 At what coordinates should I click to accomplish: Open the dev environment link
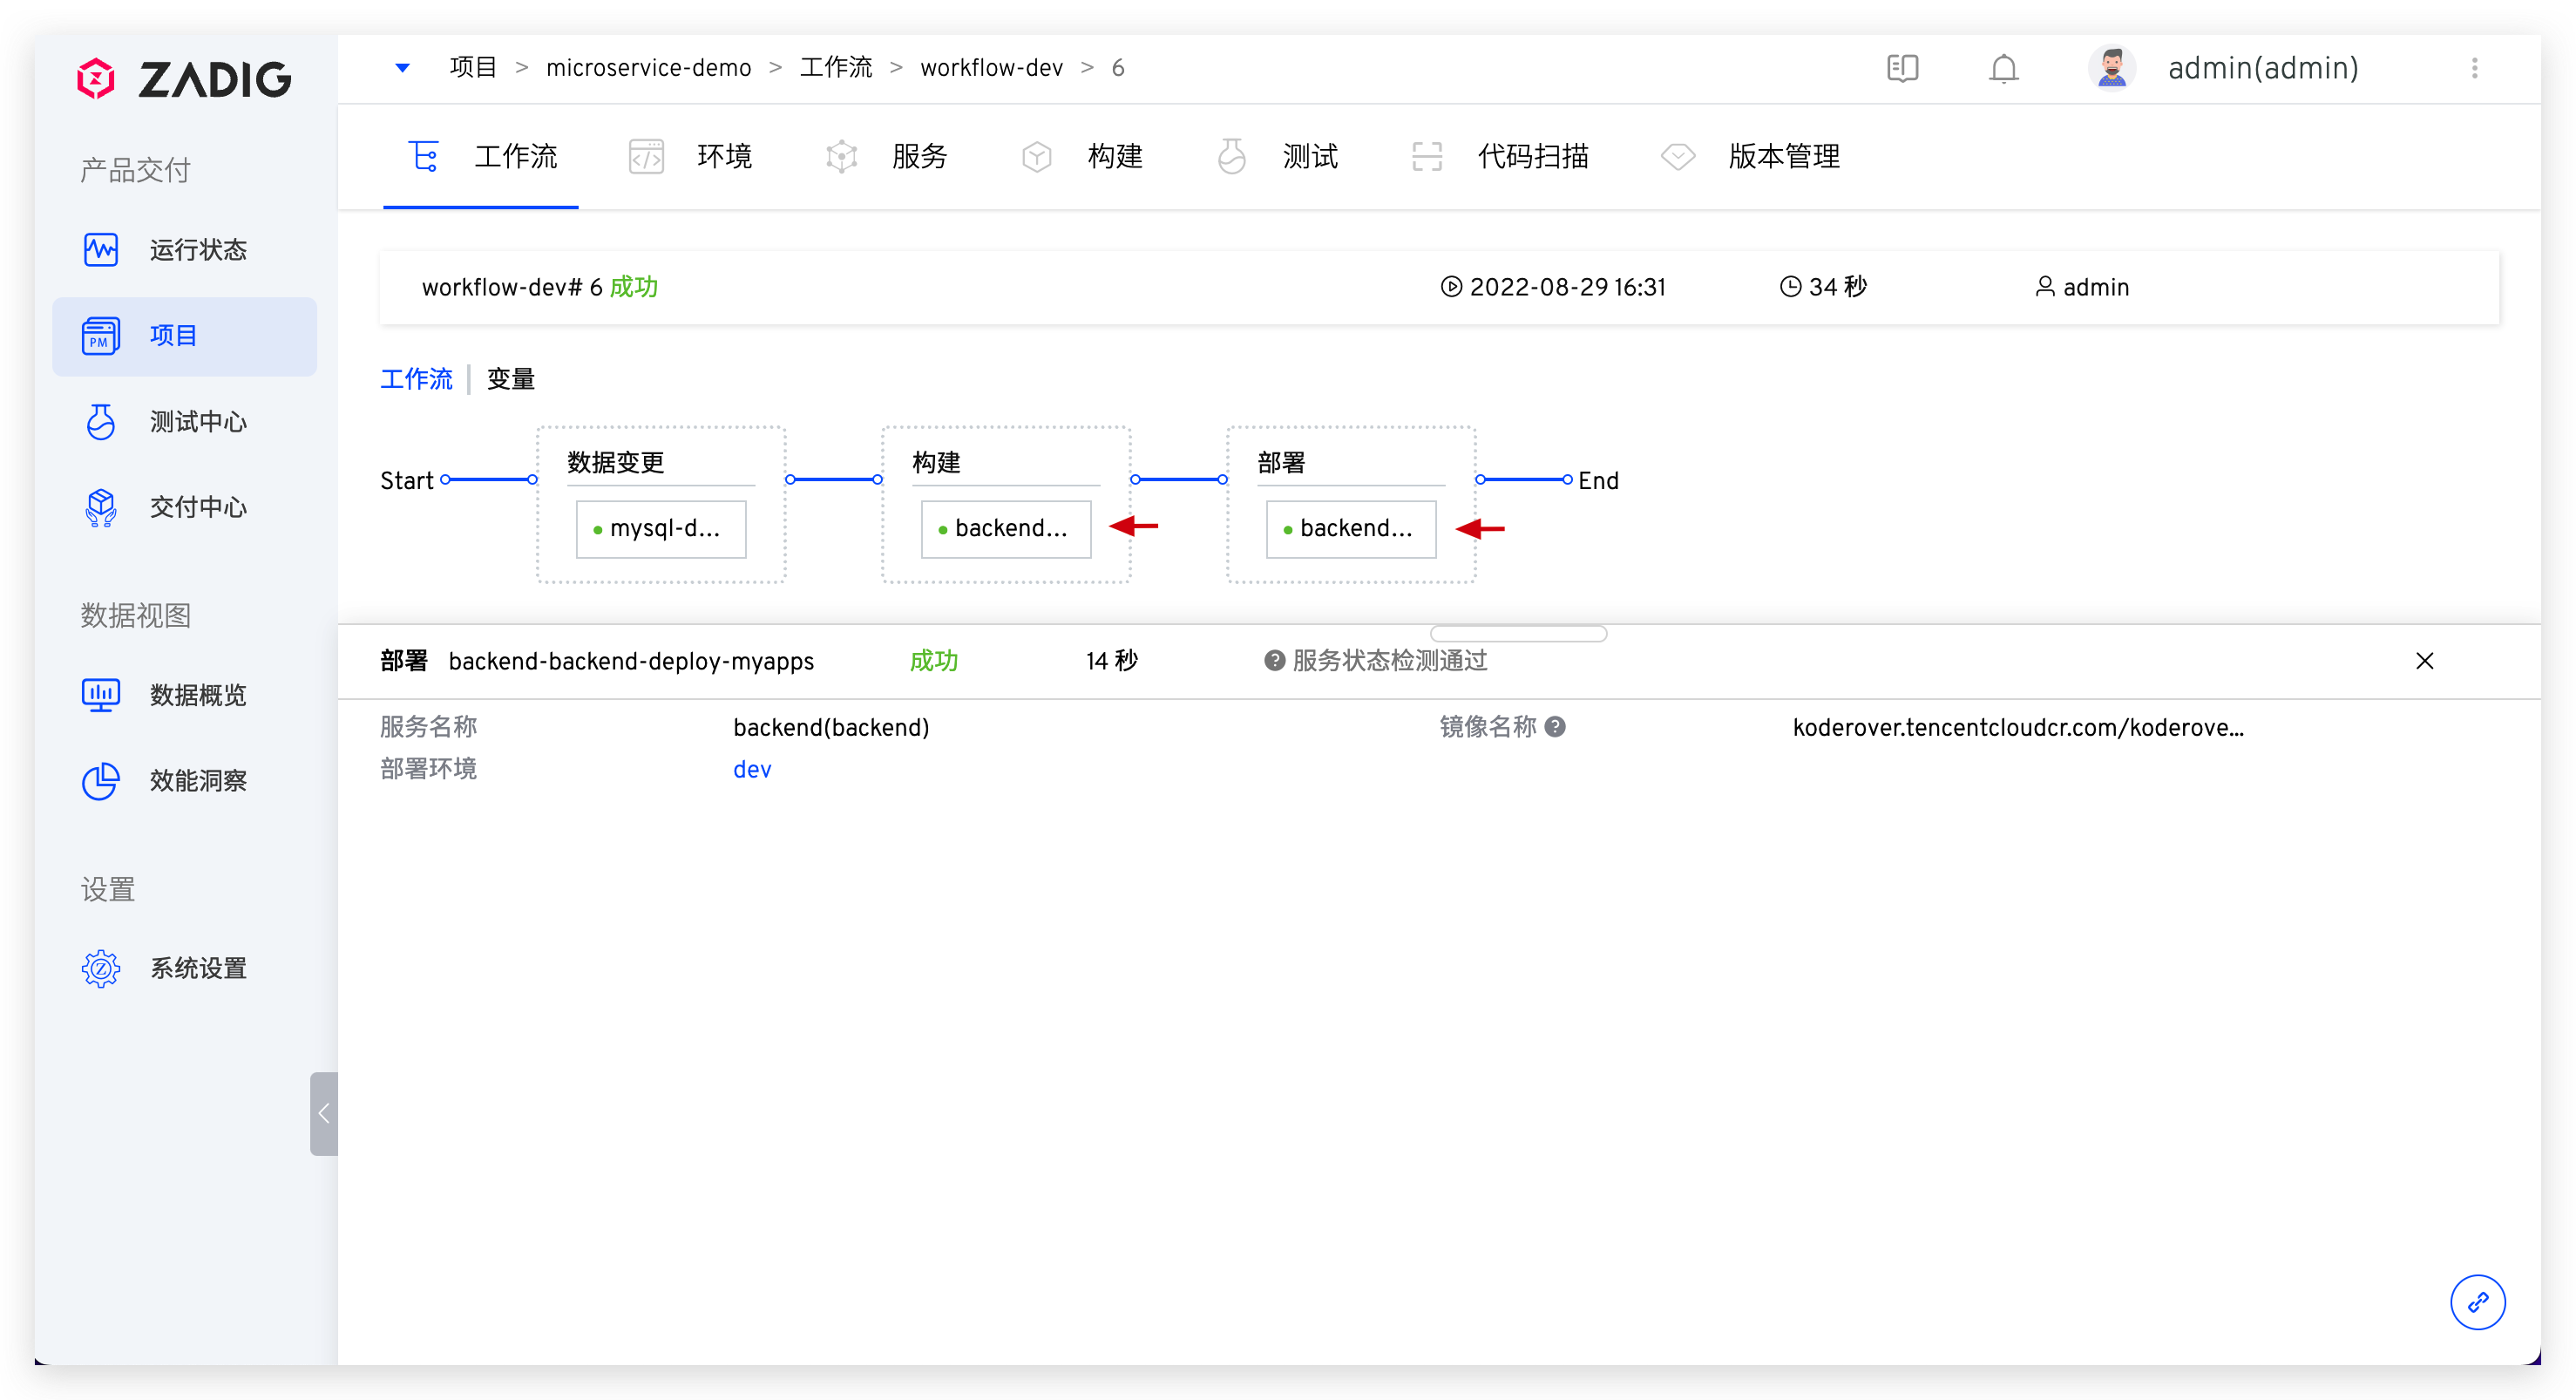752,769
